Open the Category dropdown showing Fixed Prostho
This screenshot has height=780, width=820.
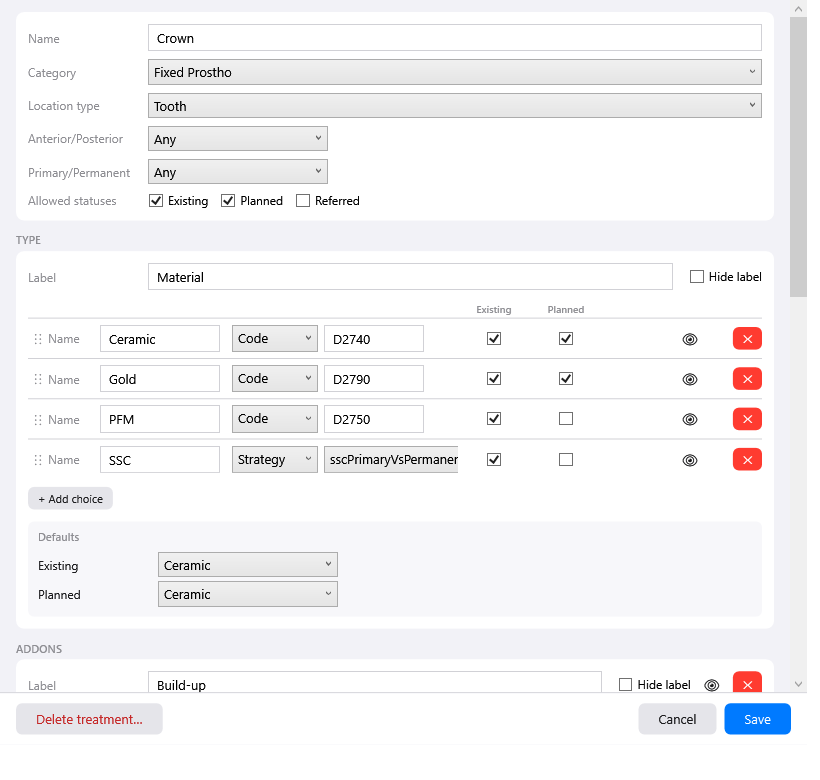click(x=454, y=72)
